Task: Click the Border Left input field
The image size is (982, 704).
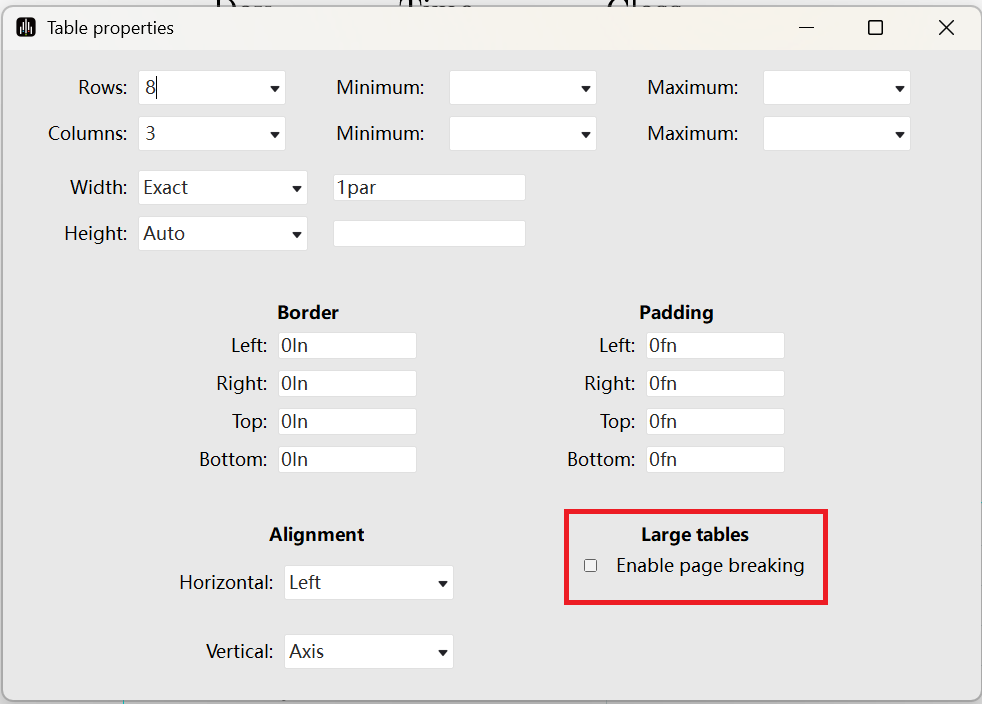Action: click(x=347, y=346)
